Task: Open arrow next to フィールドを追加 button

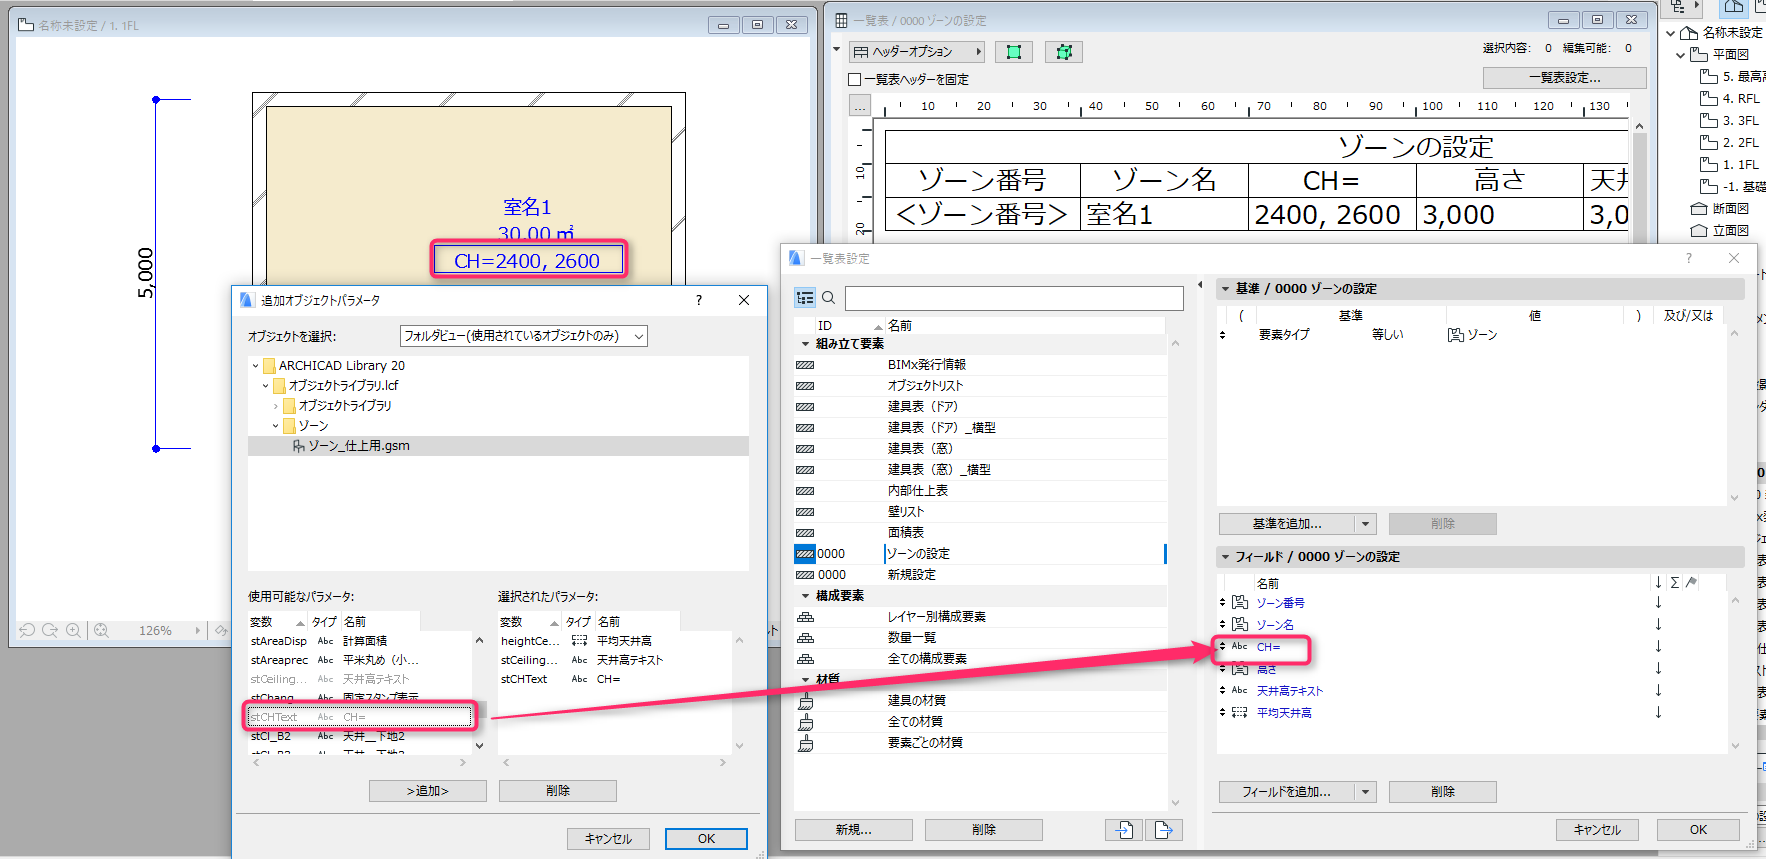Action: click(1366, 792)
